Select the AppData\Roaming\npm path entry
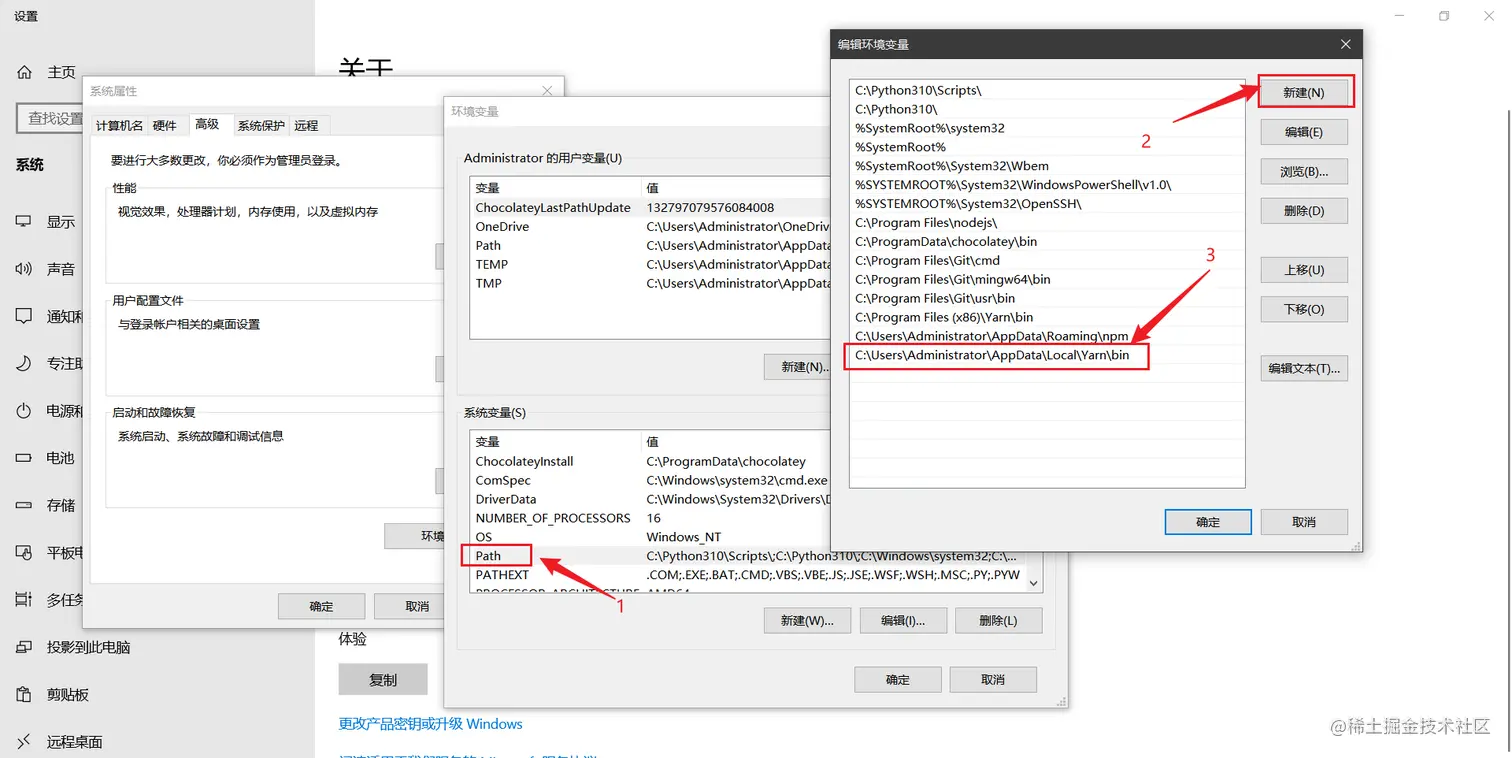 coord(1047,336)
